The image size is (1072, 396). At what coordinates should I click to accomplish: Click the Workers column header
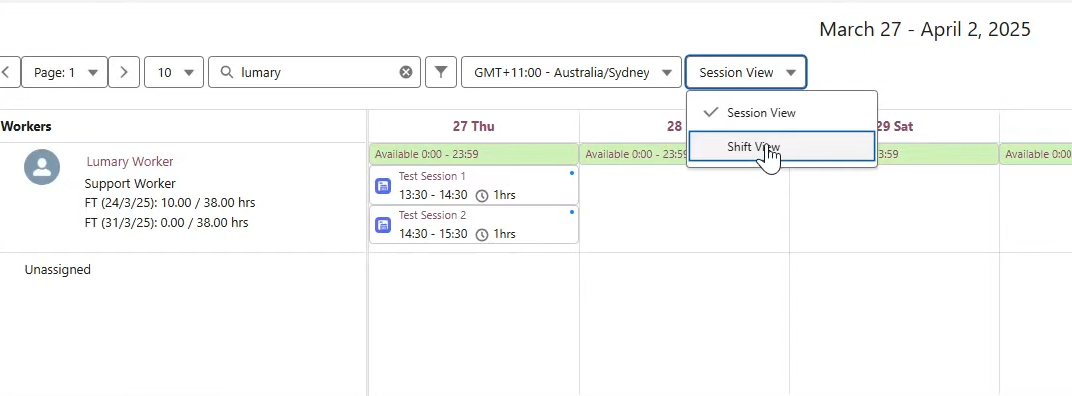[26, 126]
